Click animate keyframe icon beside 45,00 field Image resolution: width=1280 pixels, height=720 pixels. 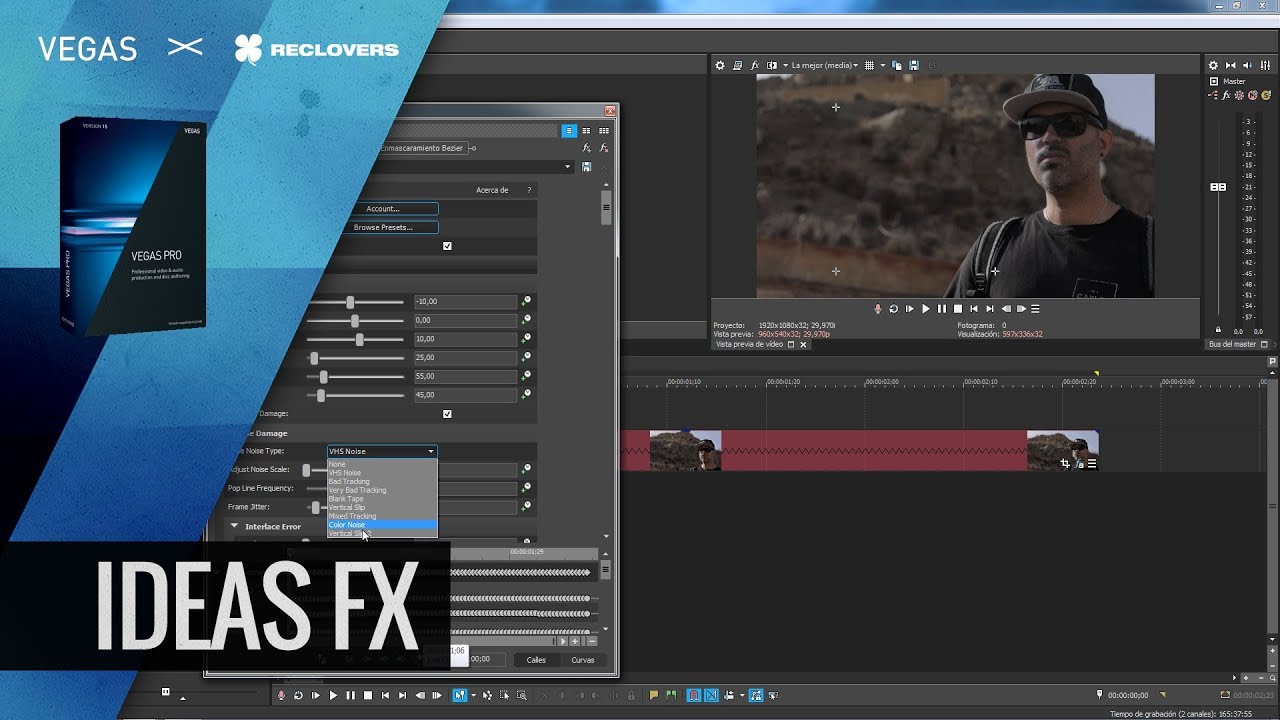click(526, 396)
